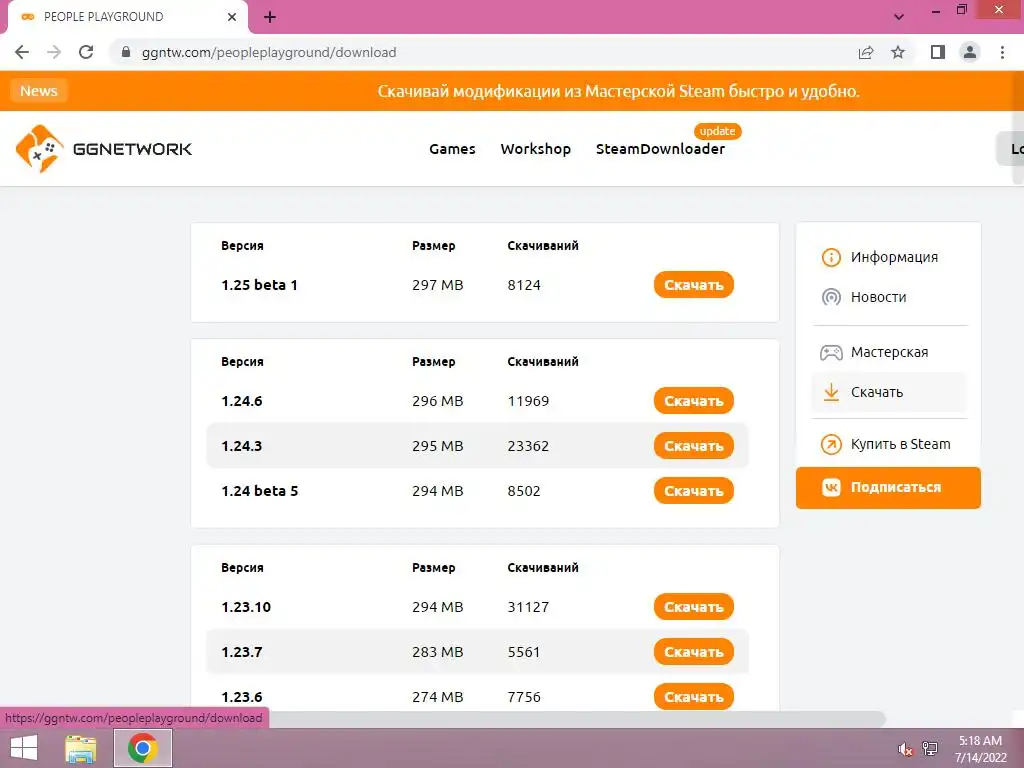Click the "297 MB" size value

point(438,285)
